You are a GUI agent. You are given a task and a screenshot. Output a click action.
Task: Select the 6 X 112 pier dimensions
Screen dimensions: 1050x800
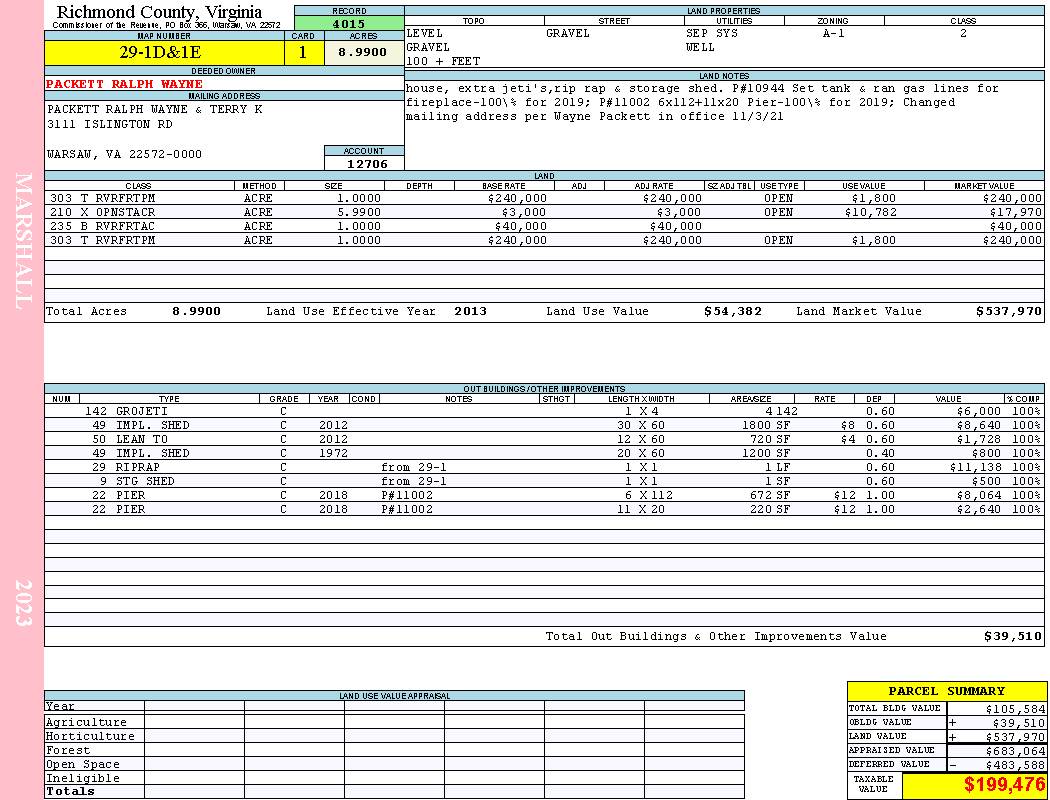click(648, 495)
